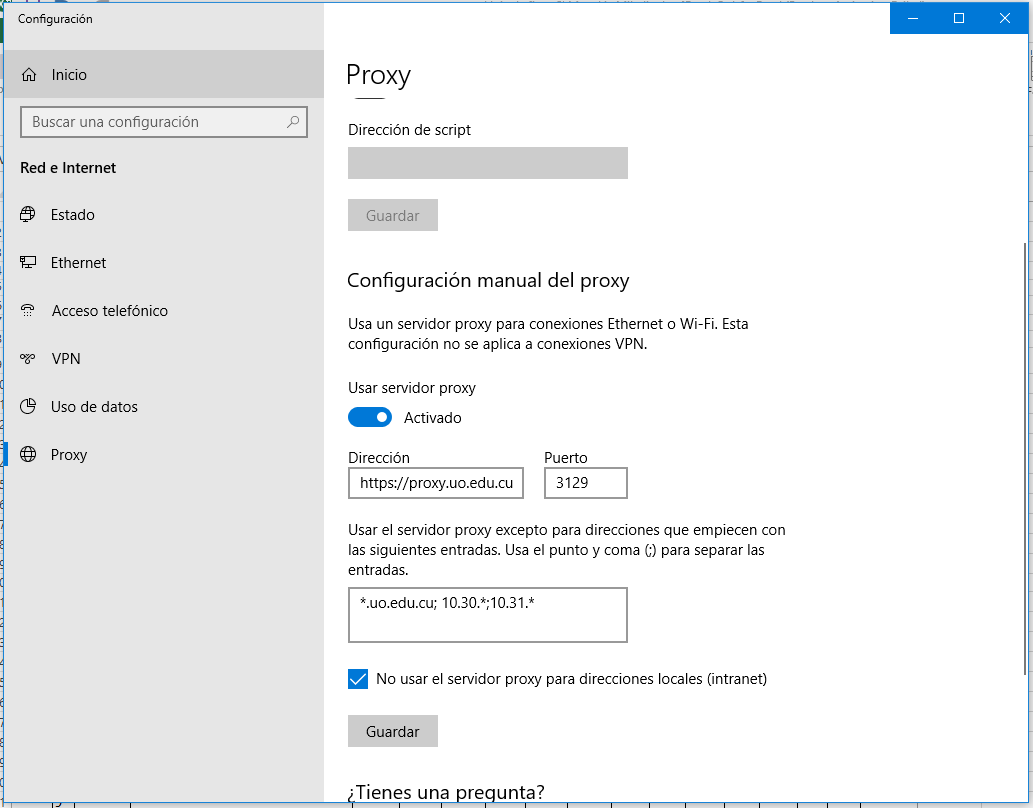Open the Ethernet settings page

pyautogui.click(x=78, y=263)
